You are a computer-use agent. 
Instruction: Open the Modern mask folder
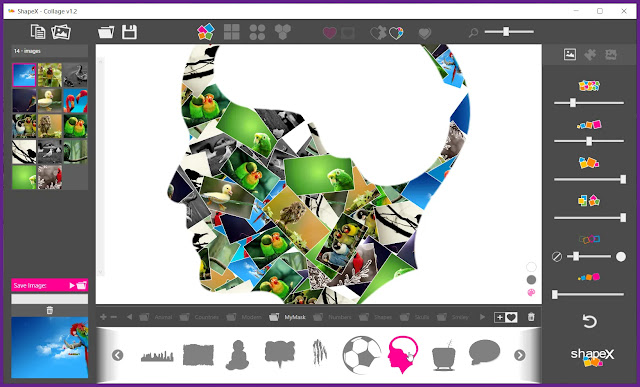[244, 317]
